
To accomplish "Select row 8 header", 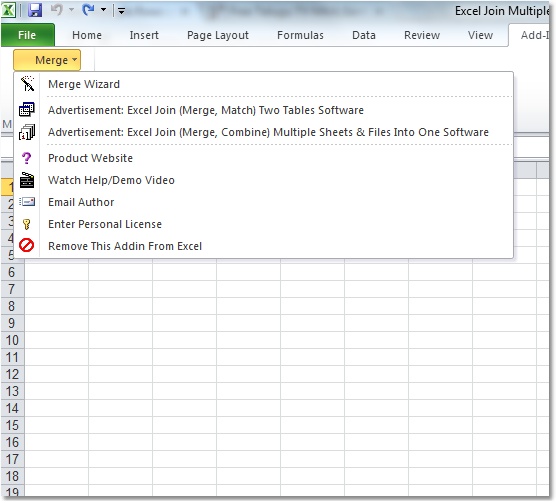I will pyautogui.click(x=12, y=306).
